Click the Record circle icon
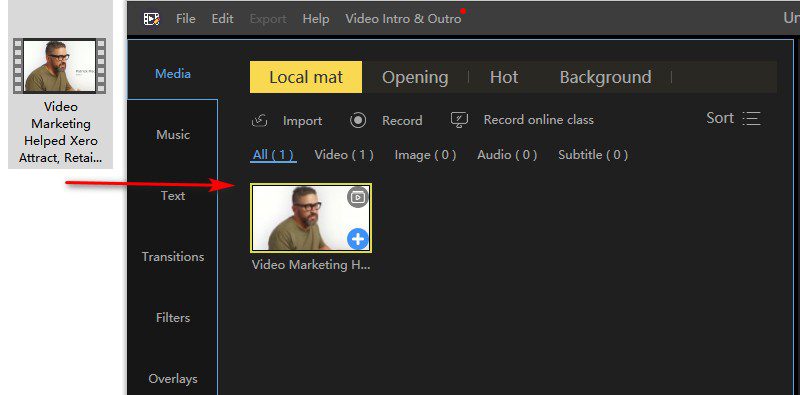 [358, 120]
